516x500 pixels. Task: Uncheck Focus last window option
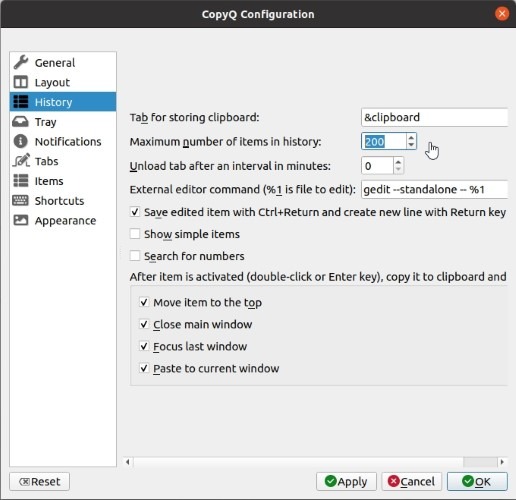point(144,346)
